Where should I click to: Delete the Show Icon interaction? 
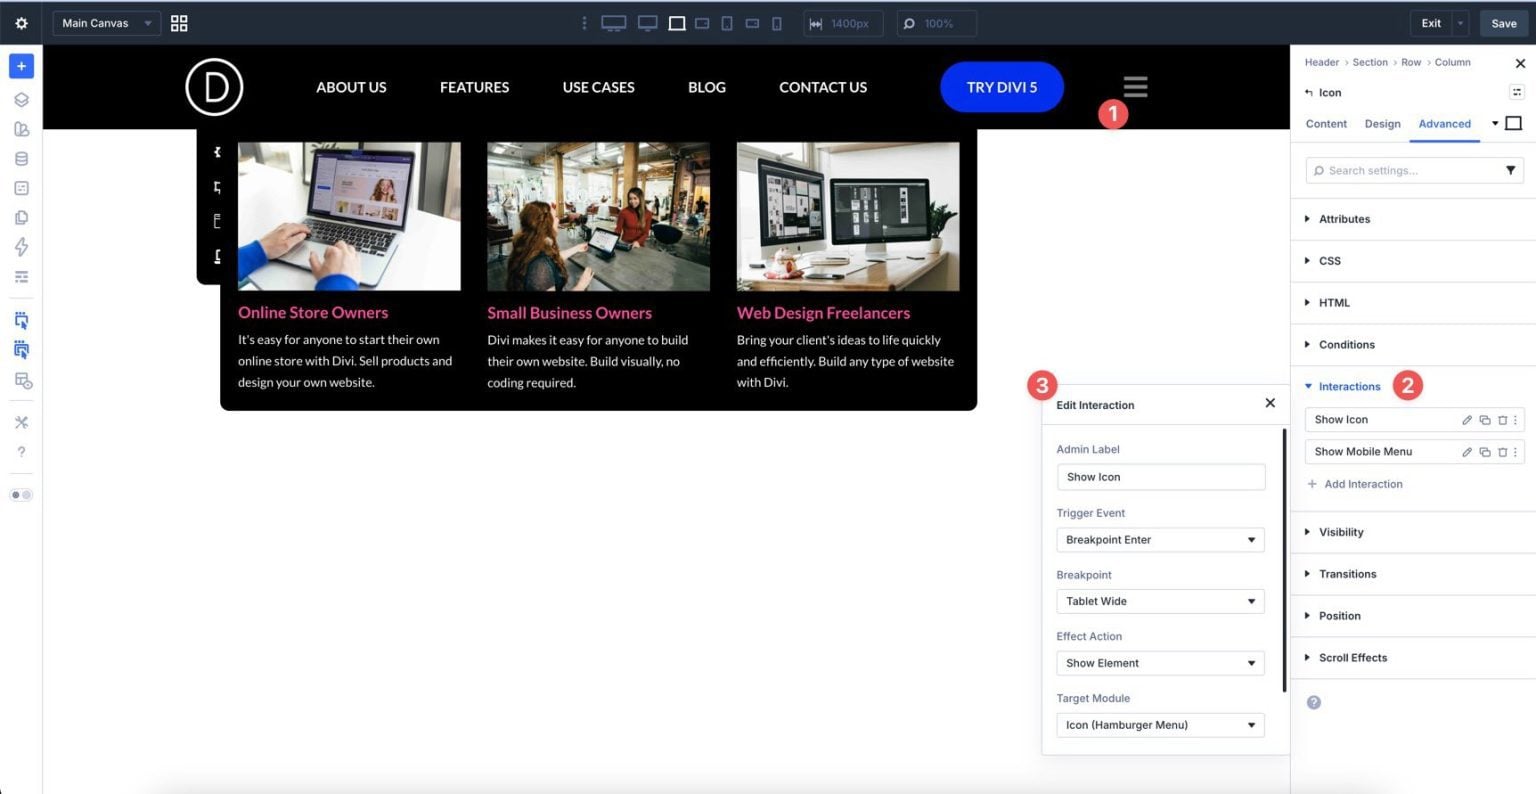pos(1502,420)
